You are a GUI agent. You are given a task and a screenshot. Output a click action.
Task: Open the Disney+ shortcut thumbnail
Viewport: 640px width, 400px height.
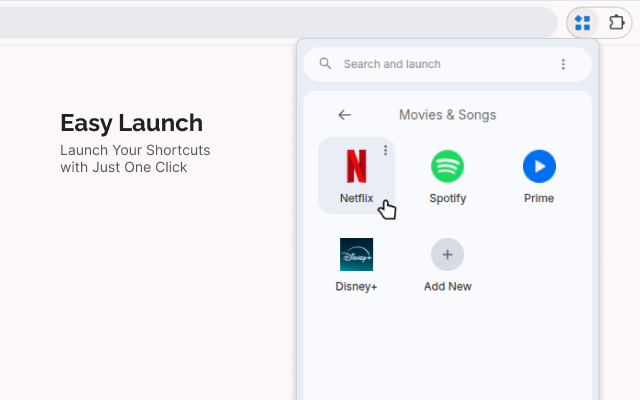pyautogui.click(x=356, y=254)
